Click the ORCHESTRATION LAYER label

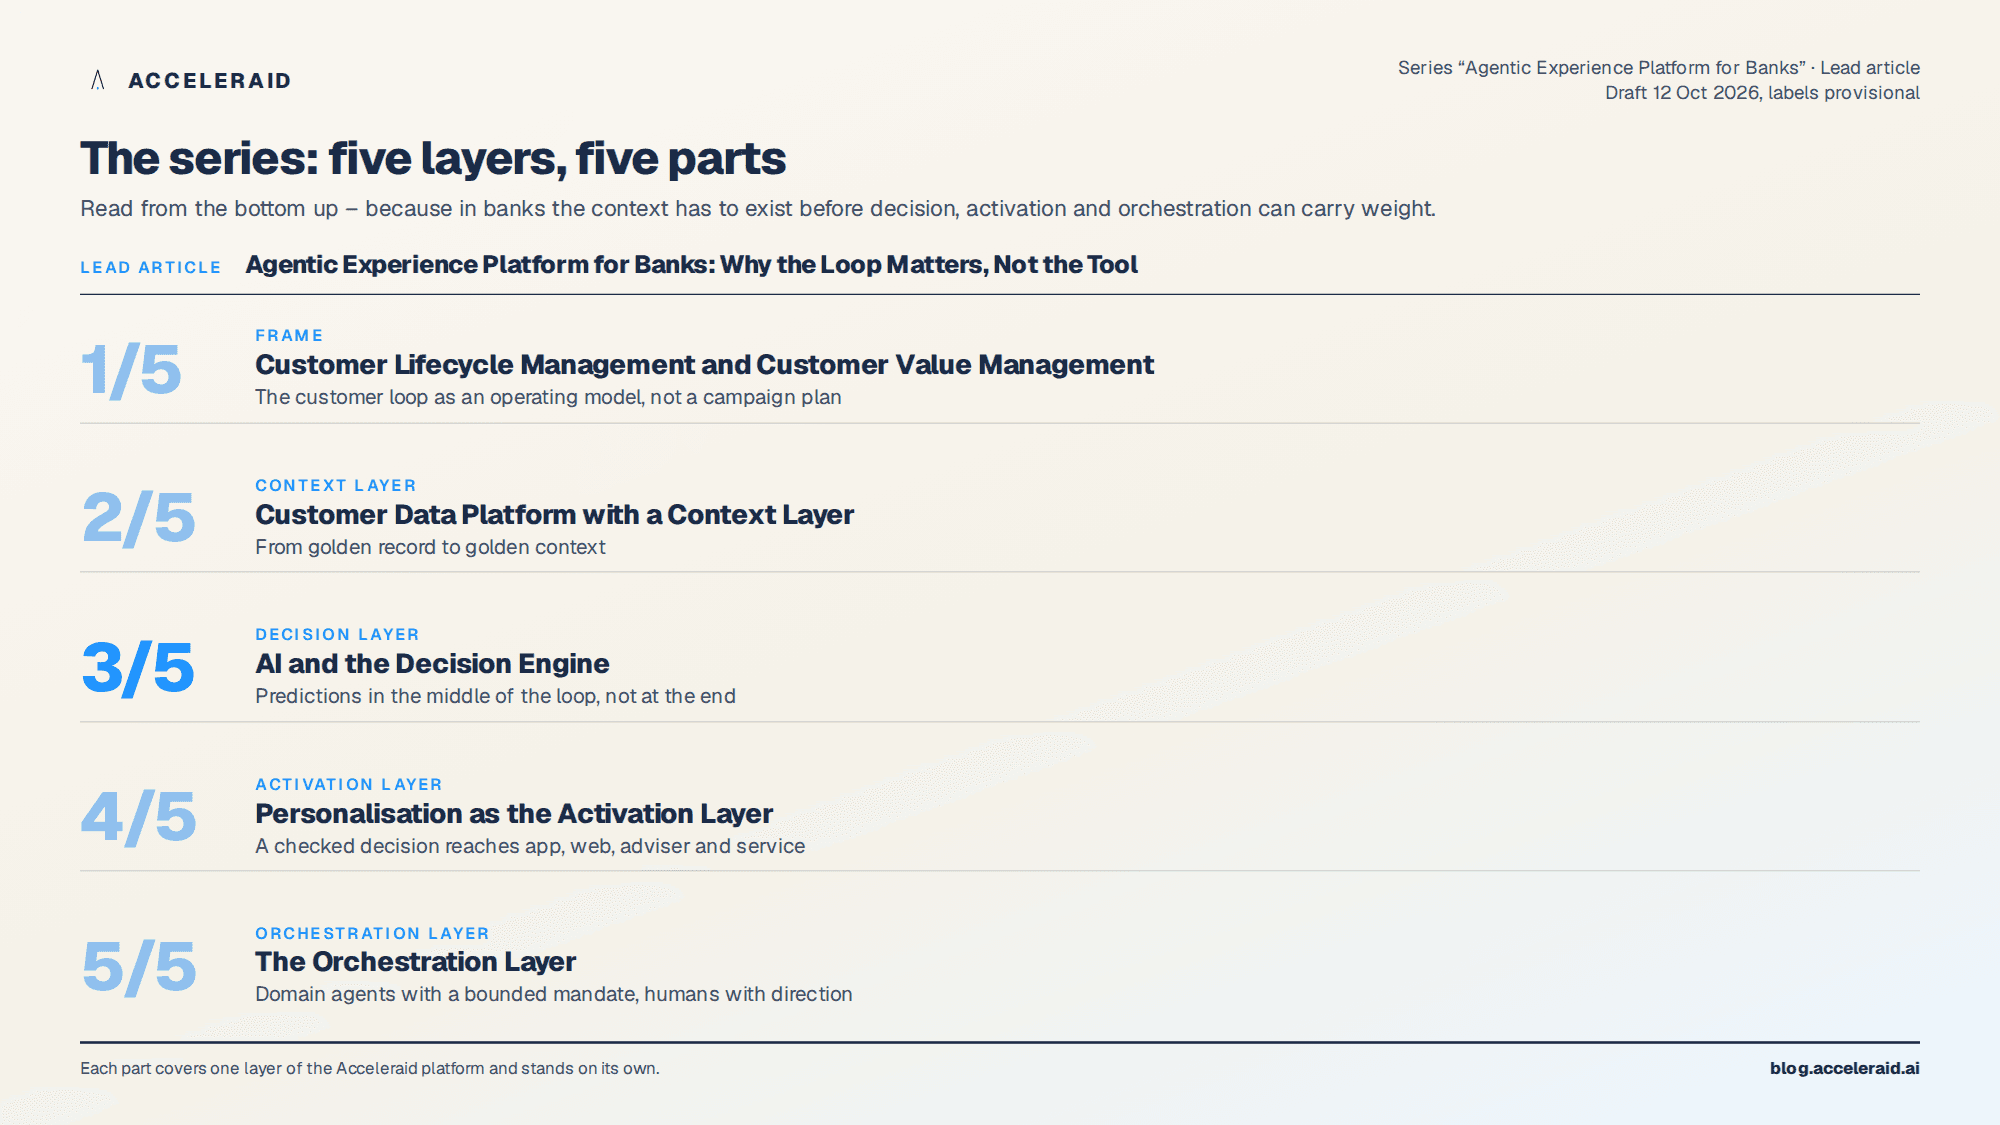[x=372, y=933]
